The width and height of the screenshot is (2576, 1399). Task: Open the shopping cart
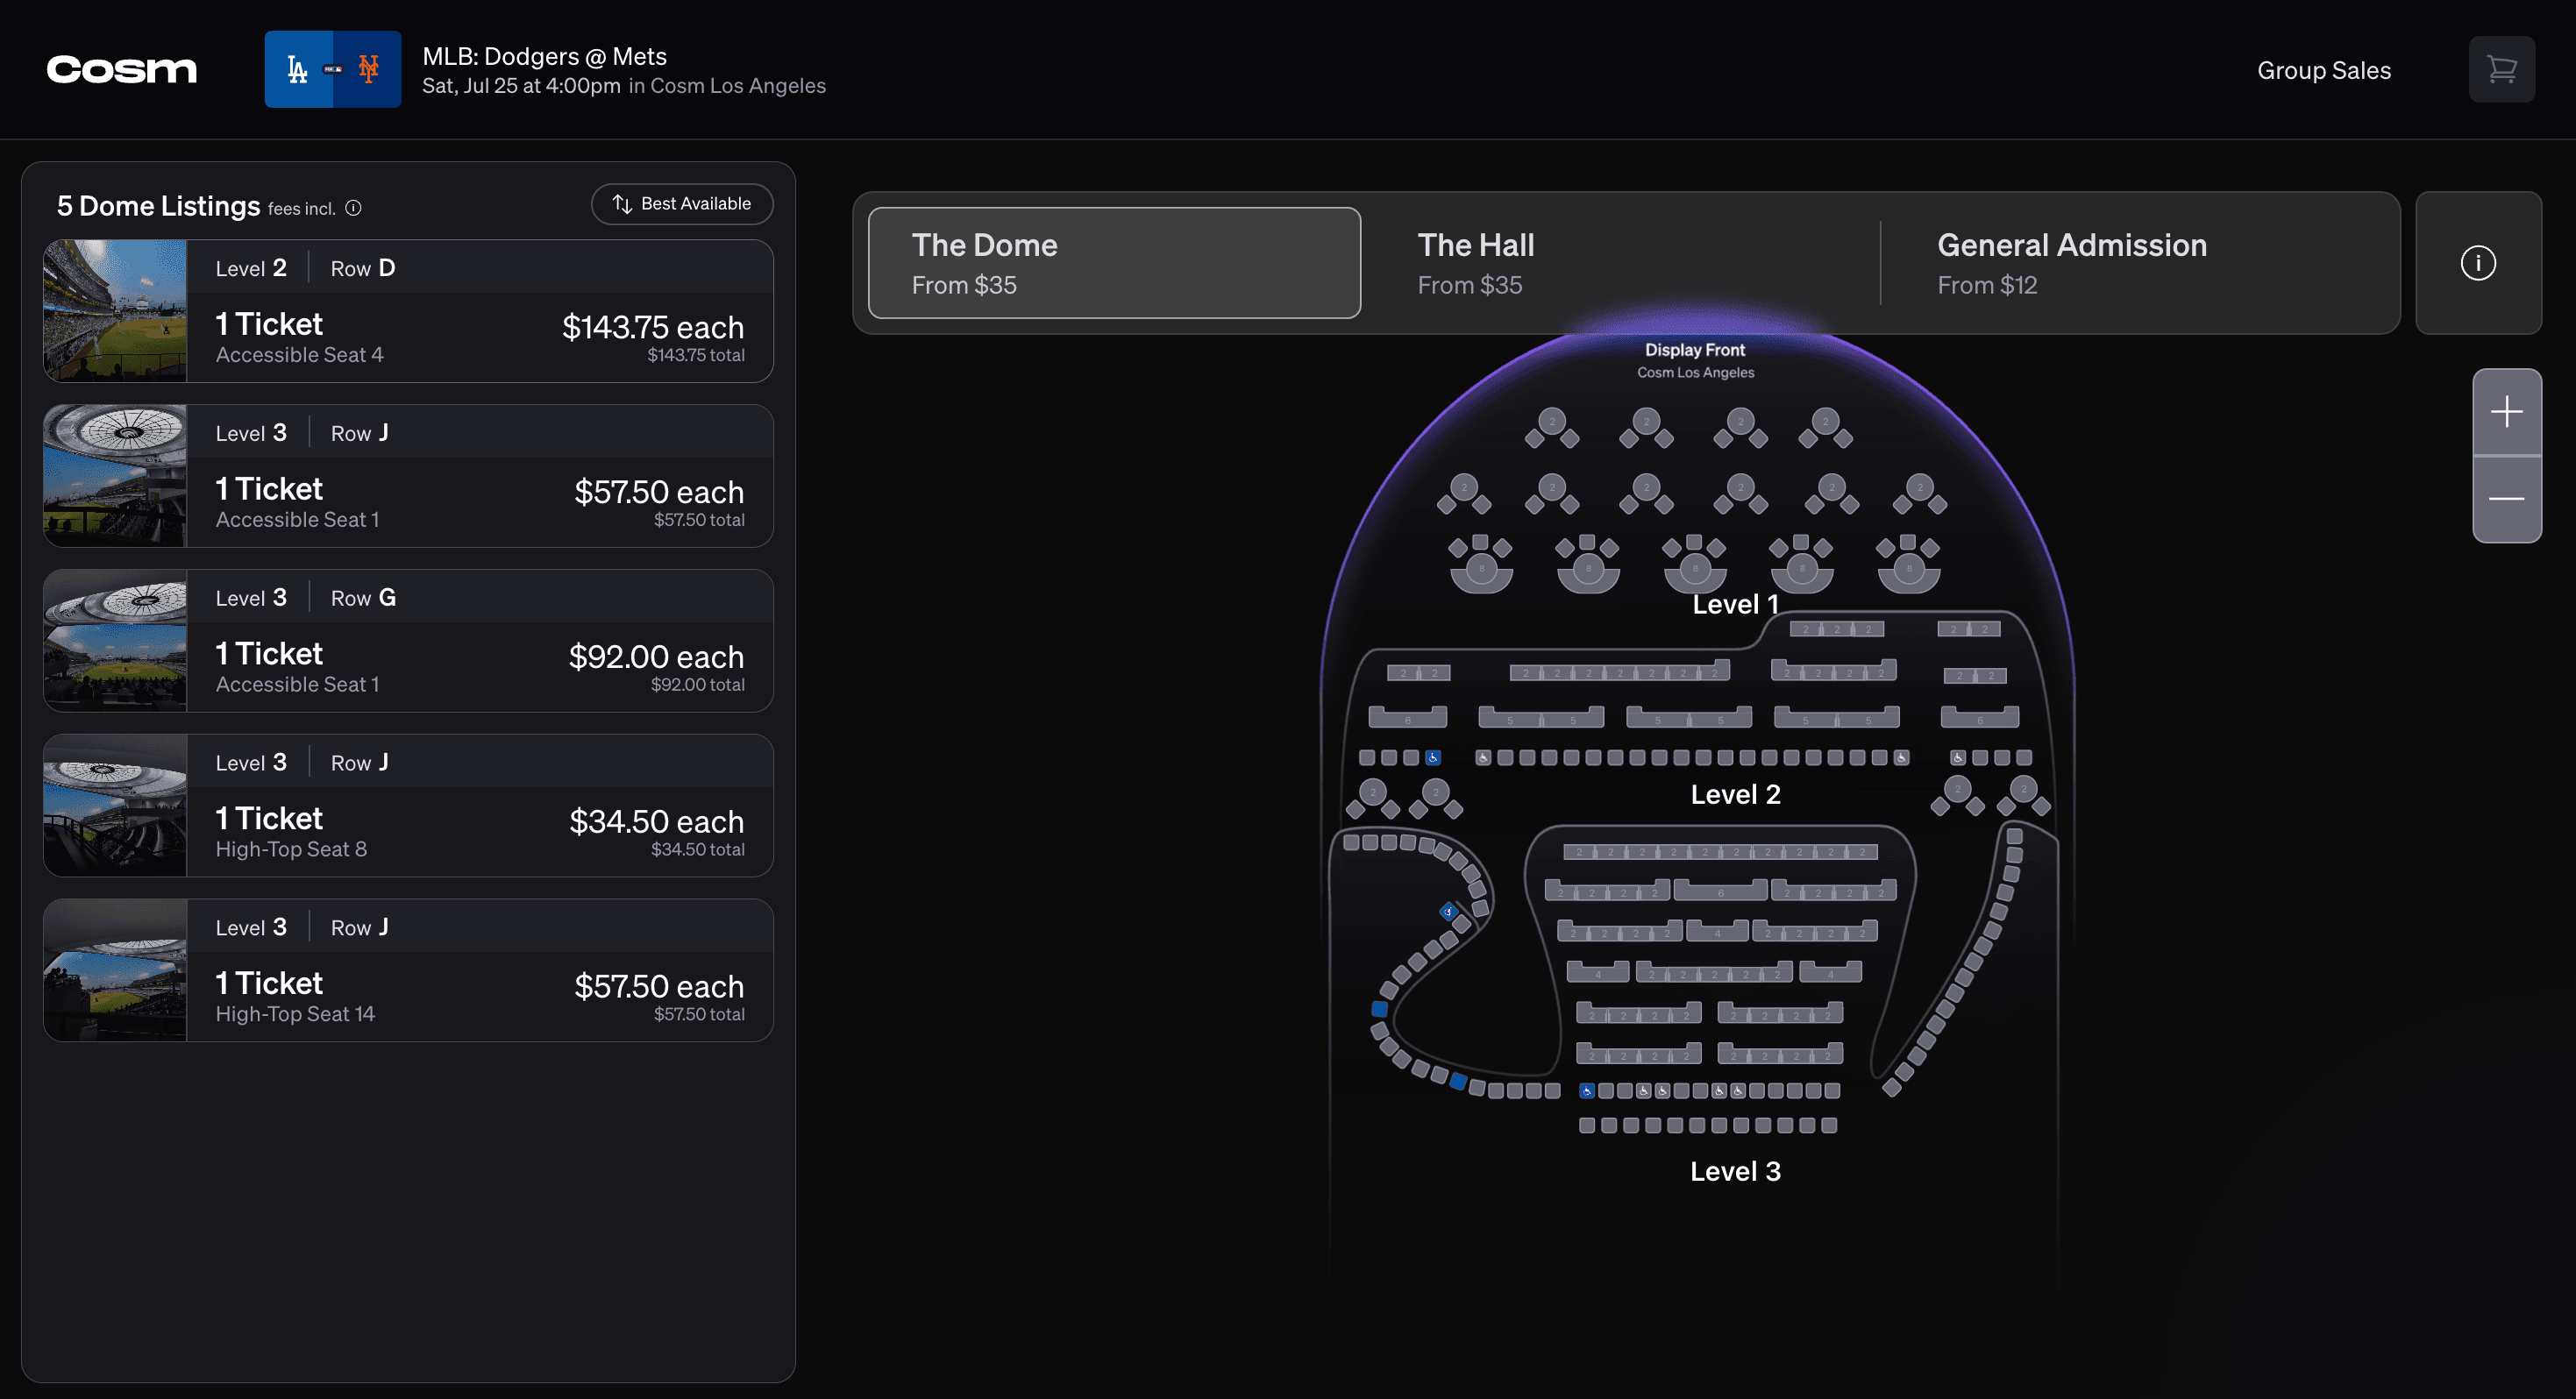tap(2501, 69)
